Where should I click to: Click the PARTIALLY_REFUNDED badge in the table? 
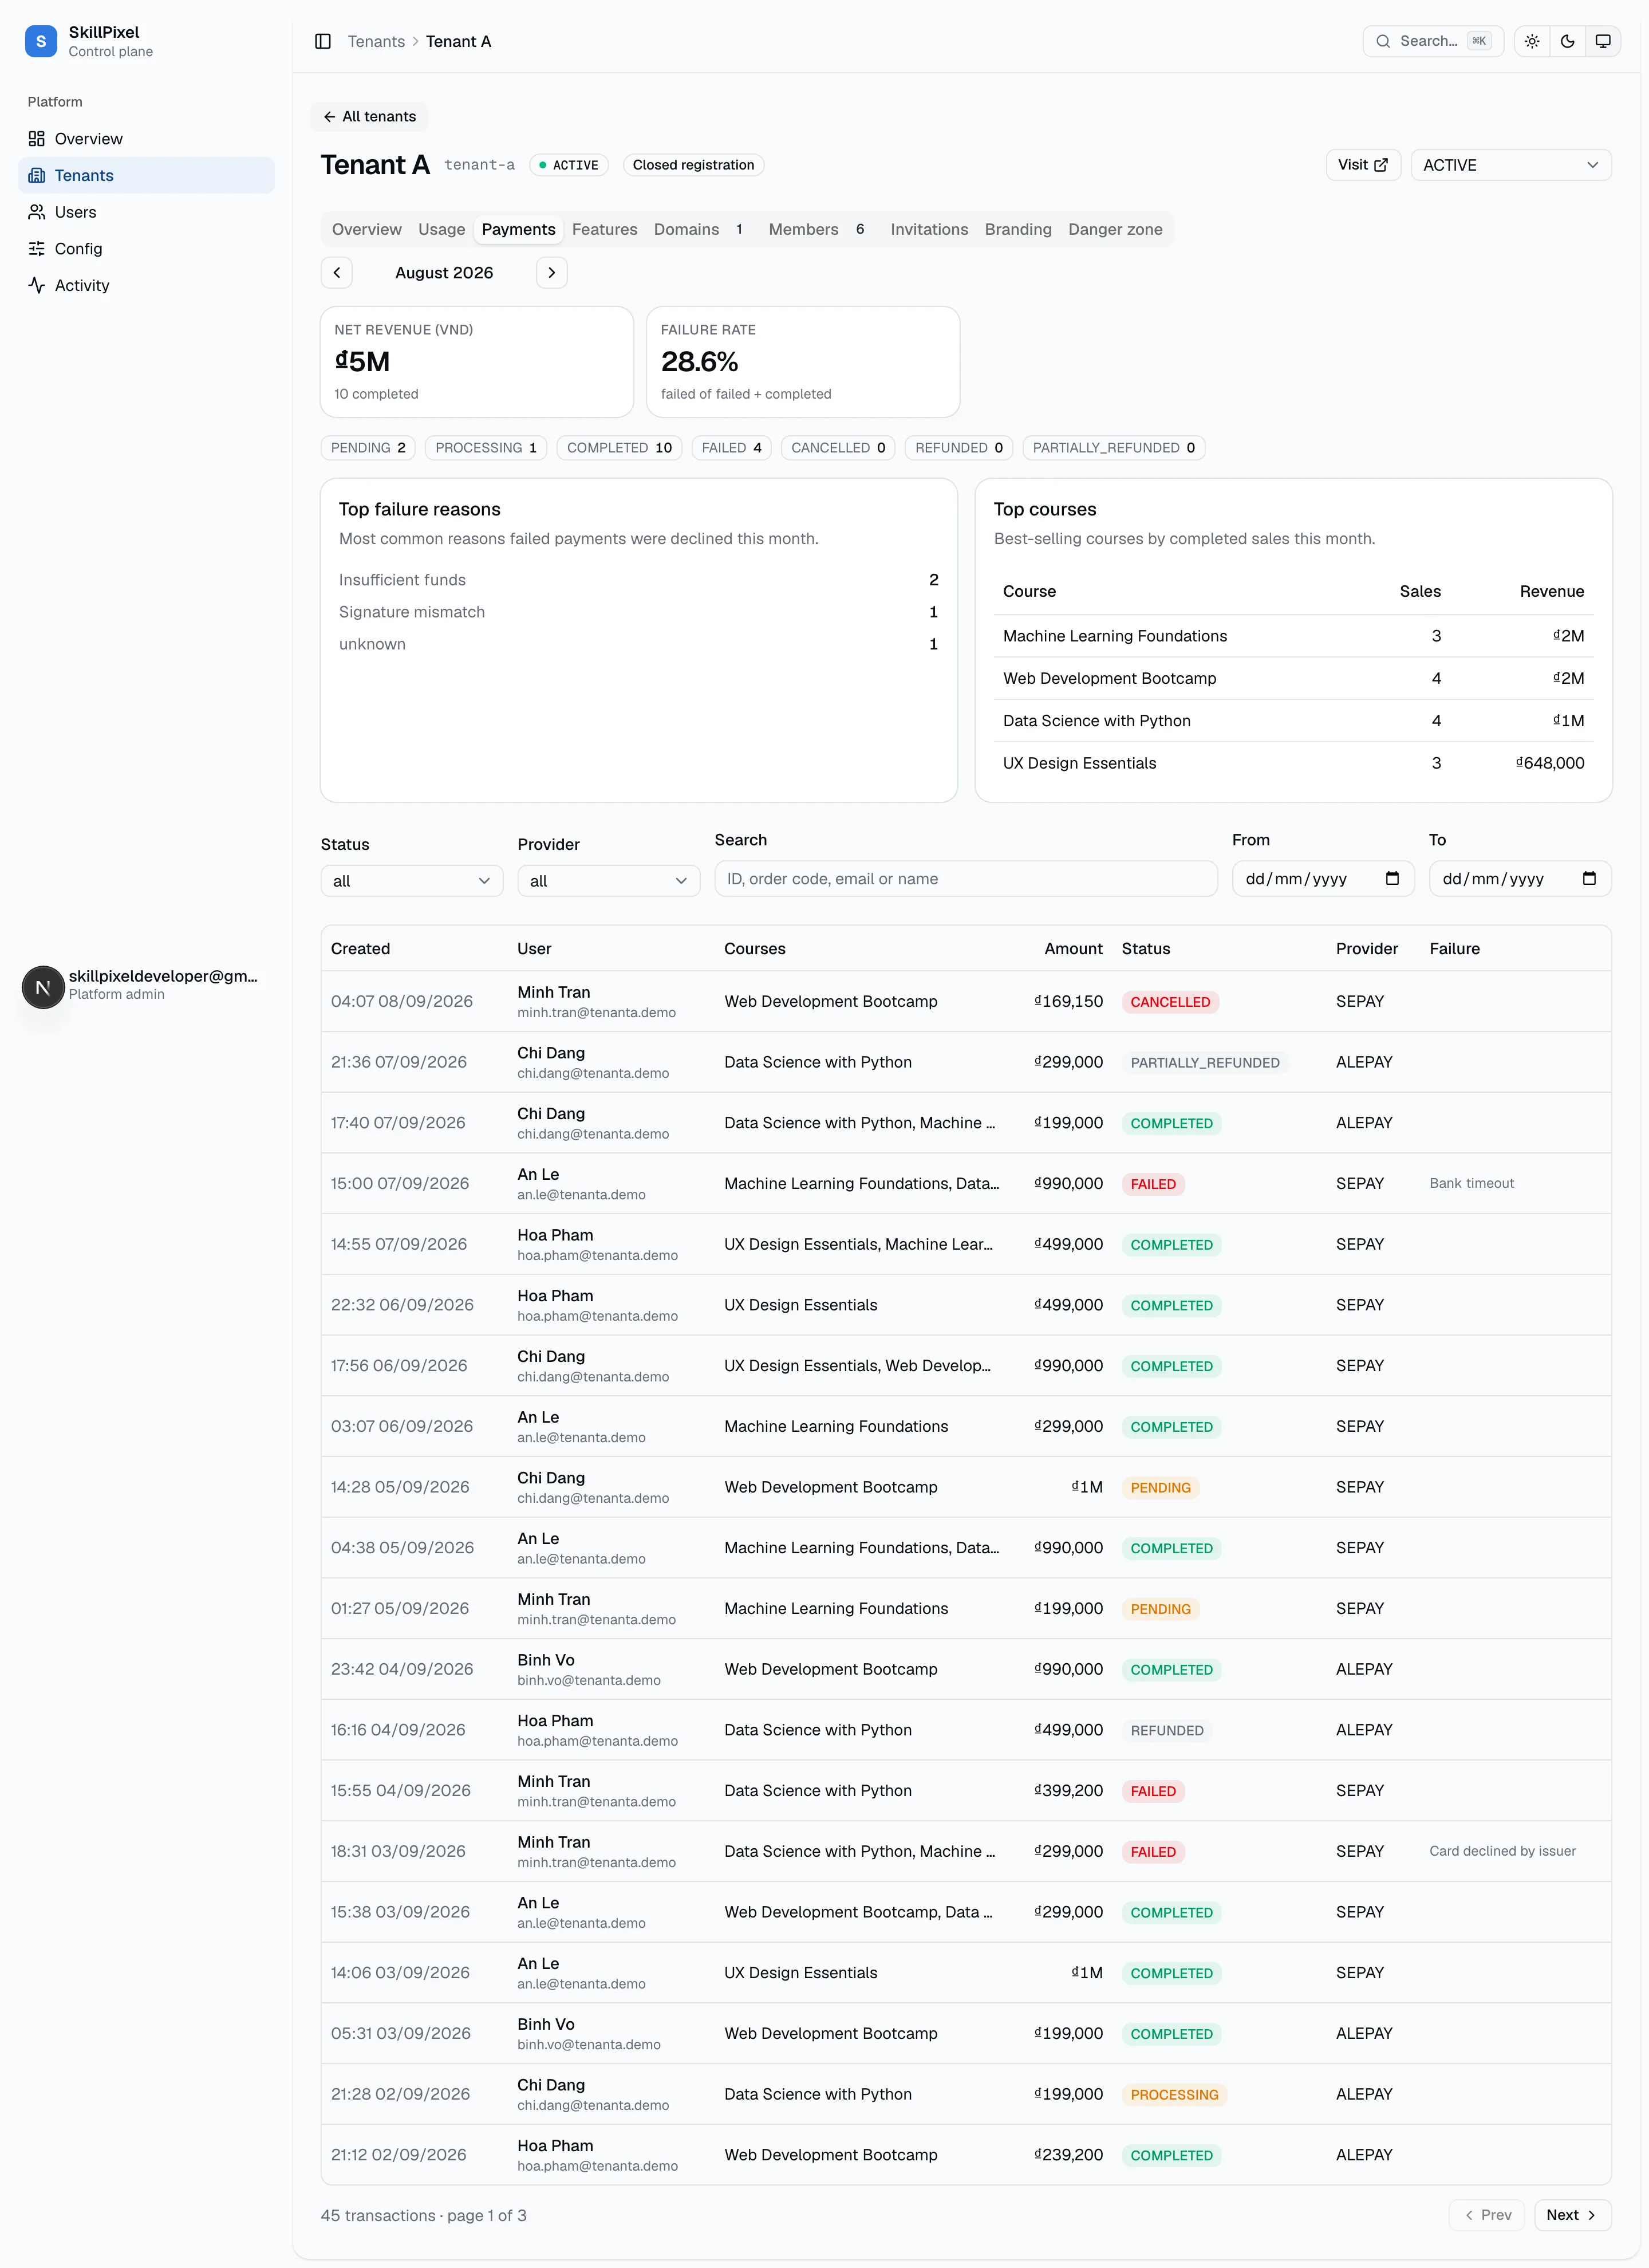click(x=1204, y=1063)
